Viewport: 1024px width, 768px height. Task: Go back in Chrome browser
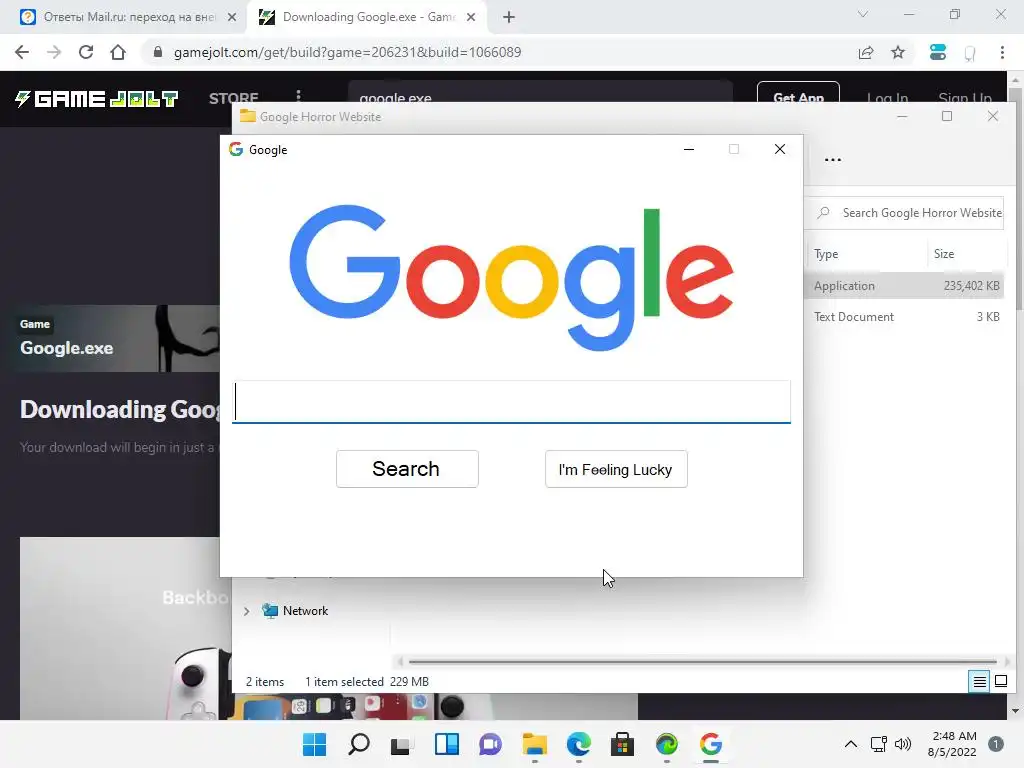coord(22,52)
